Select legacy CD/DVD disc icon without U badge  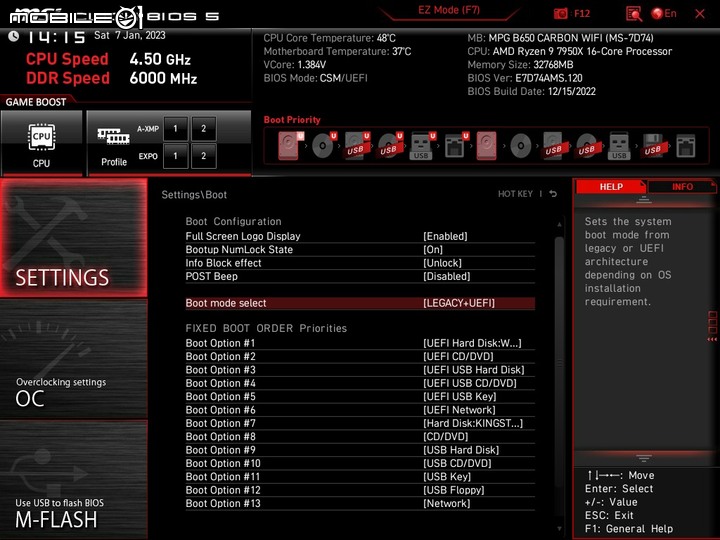point(521,146)
